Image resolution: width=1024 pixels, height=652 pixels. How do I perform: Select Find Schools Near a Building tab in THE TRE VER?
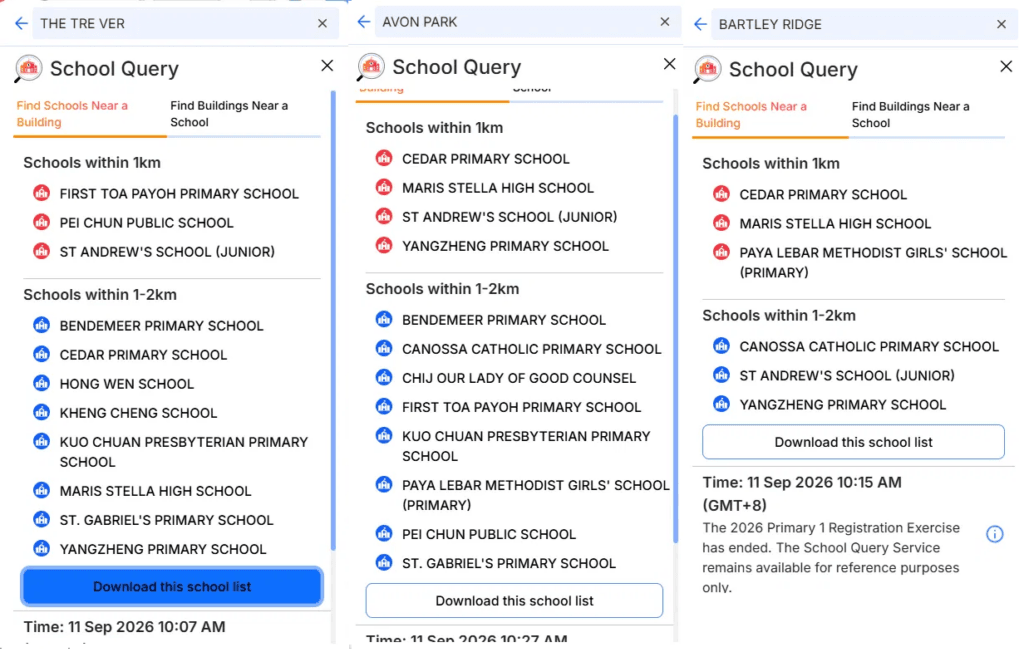coord(89,114)
